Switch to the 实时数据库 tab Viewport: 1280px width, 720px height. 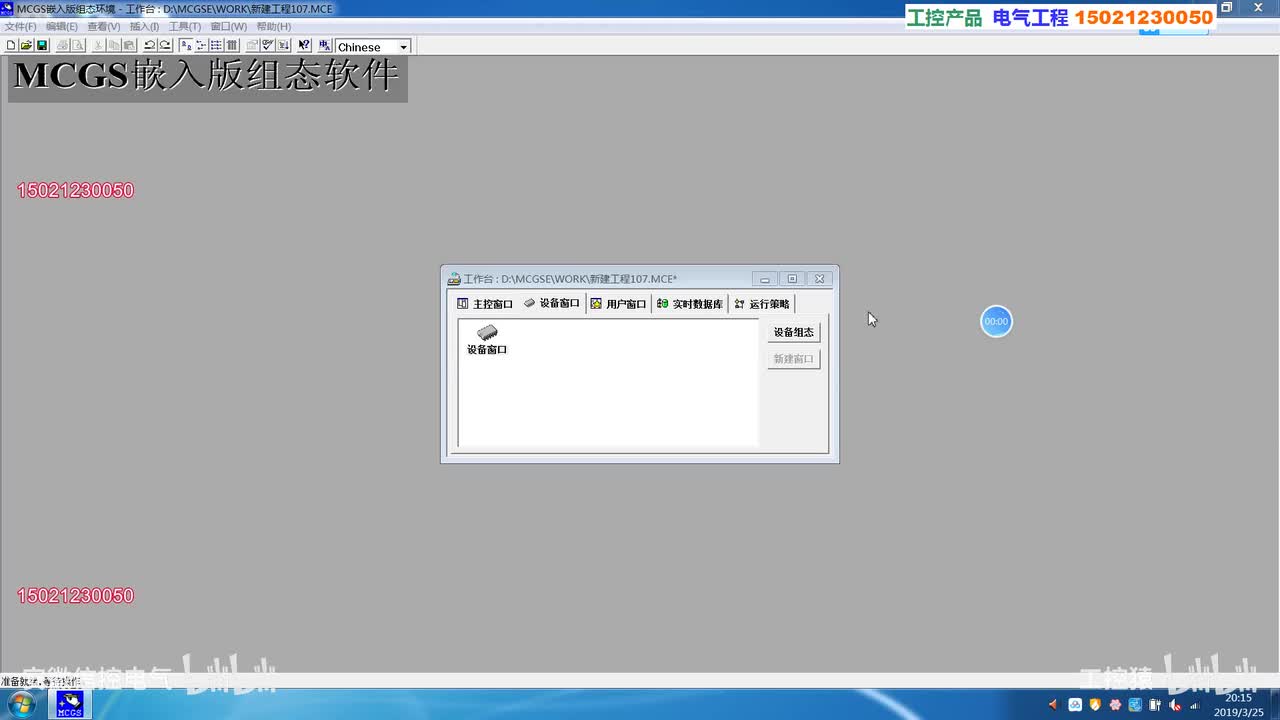pyautogui.click(x=690, y=304)
